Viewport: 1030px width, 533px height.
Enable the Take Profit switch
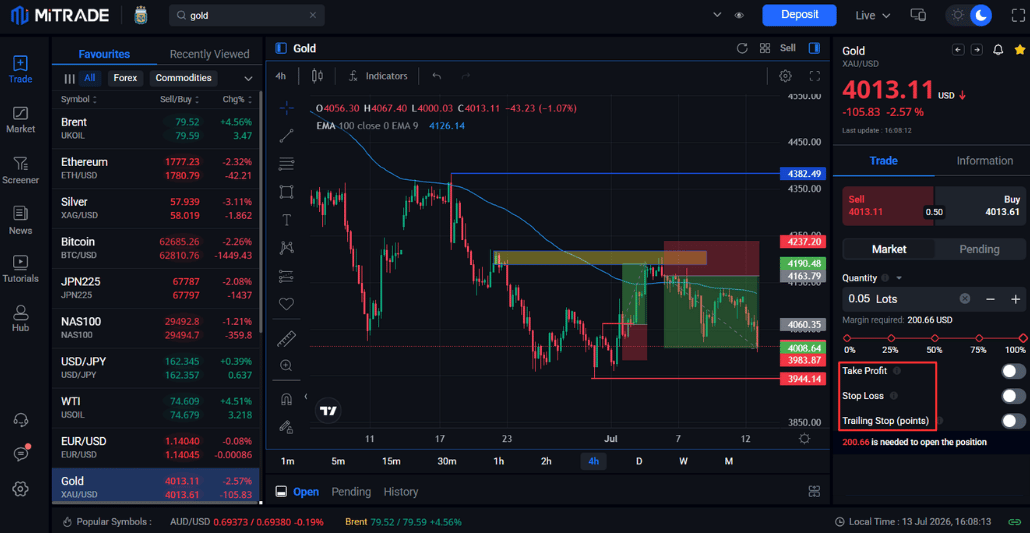point(1013,371)
